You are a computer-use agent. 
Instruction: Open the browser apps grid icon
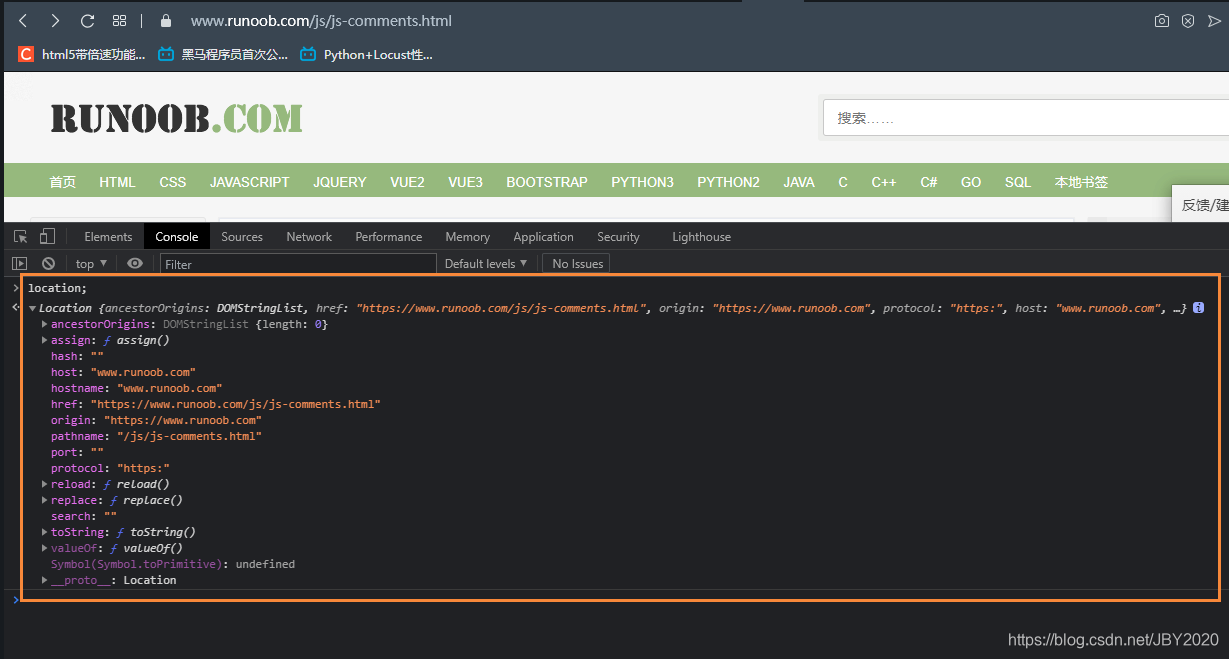(119, 20)
